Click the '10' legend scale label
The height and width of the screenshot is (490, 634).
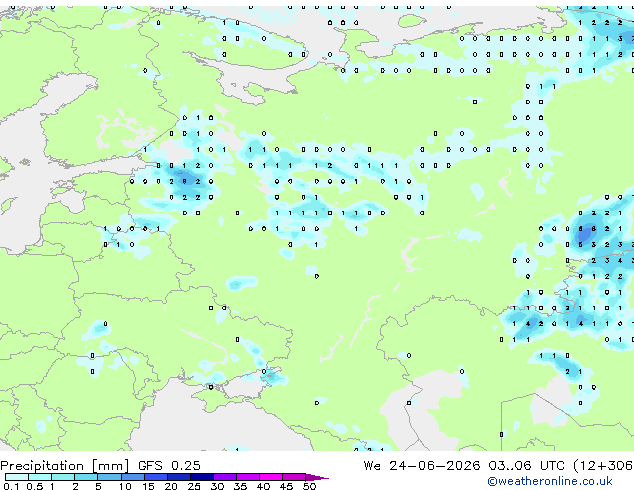click(x=125, y=486)
